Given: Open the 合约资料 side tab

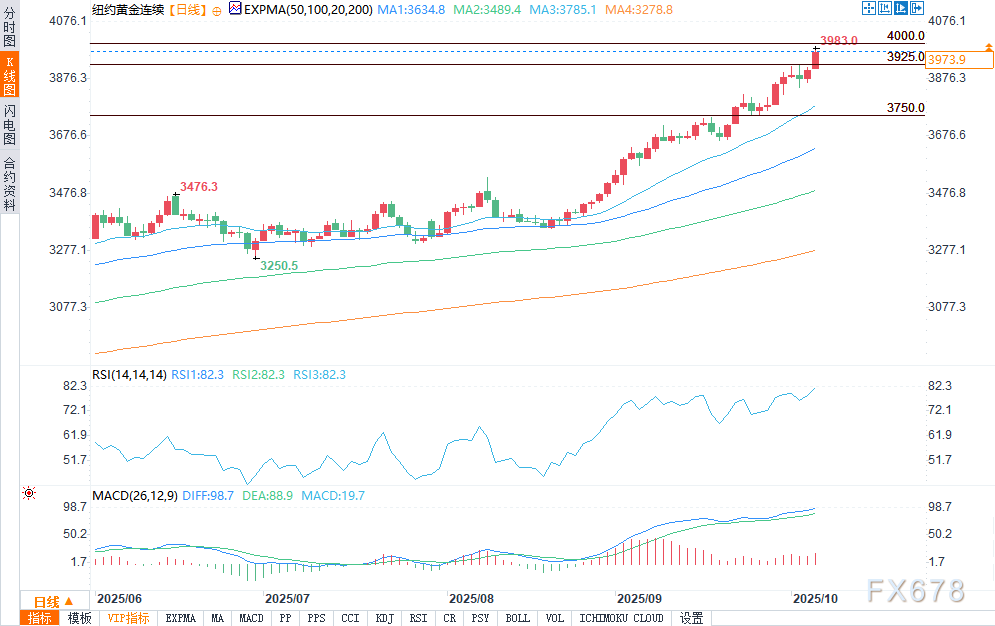Looking at the screenshot, I should (9, 184).
